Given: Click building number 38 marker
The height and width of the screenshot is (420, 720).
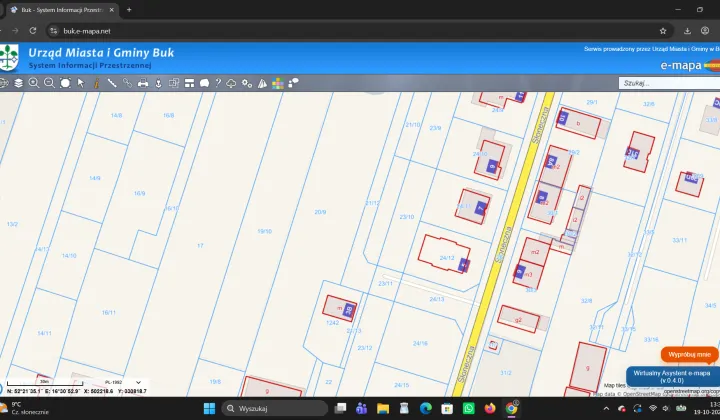Looking at the screenshot, I should pos(349,310).
